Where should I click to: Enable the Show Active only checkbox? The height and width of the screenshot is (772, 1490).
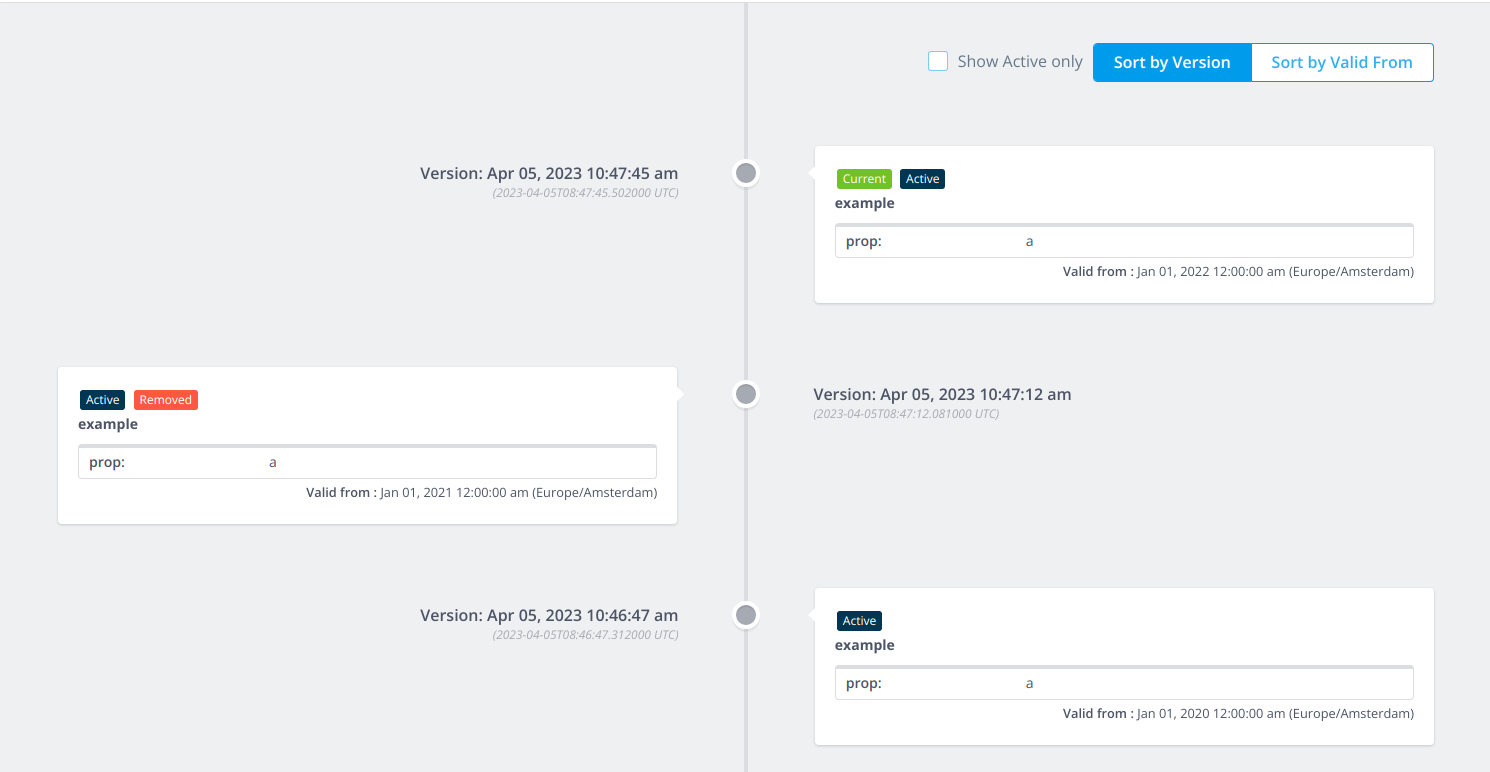pyautogui.click(x=938, y=62)
